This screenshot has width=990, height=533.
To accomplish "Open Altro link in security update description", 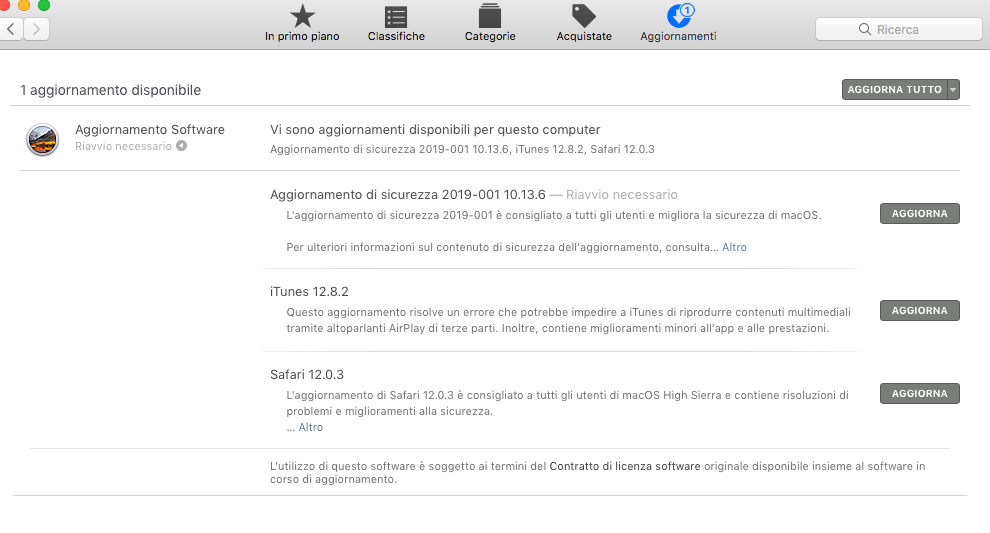I will (x=734, y=247).
